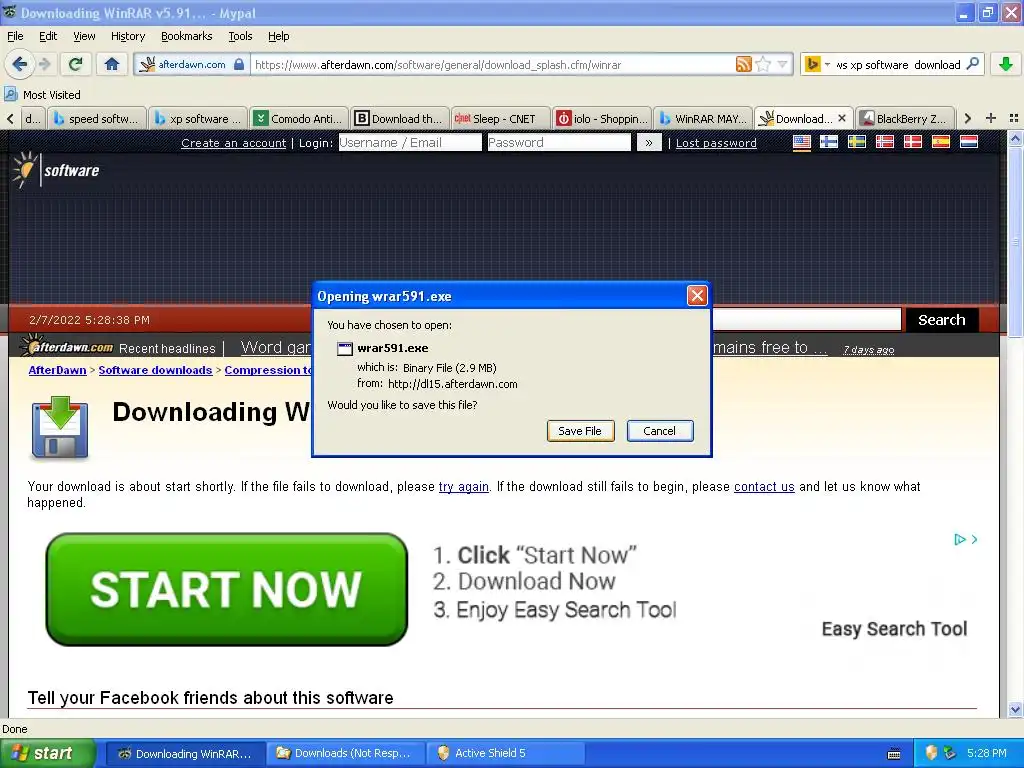This screenshot has height=768, width=1024.
Task: Open the Bookmarks menu
Action: [187, 36]
